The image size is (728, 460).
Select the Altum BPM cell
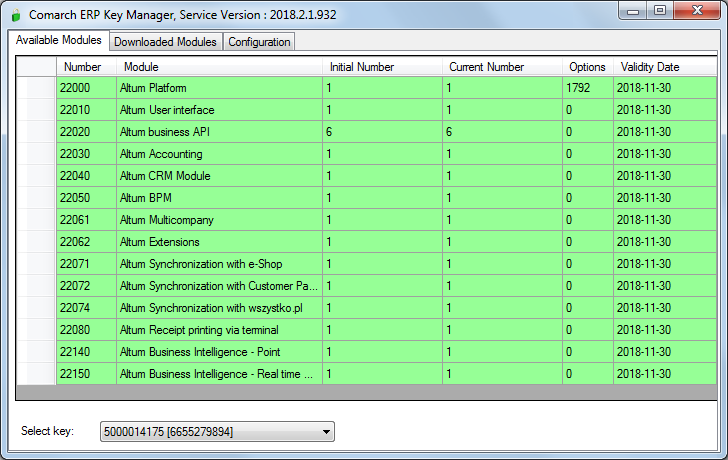click(x=219, y=198)
